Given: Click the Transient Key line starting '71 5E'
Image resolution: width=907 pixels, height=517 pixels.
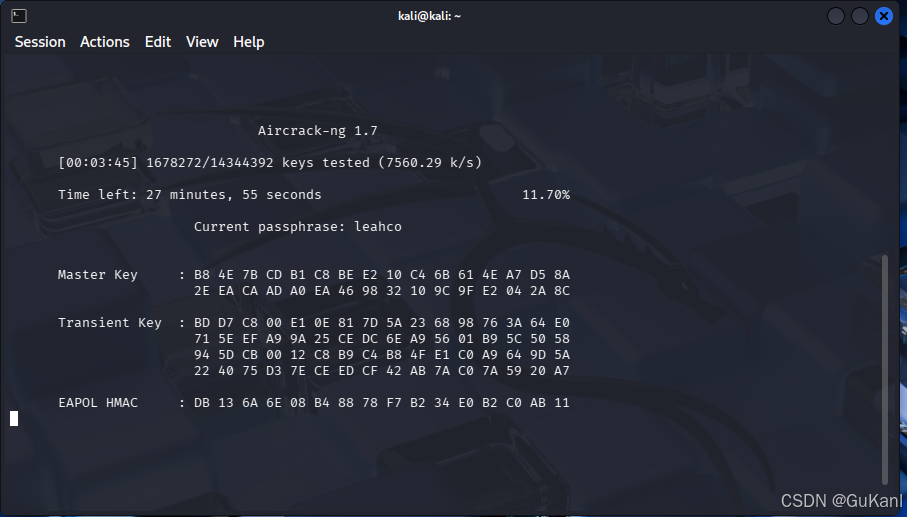Looking at the screenshot, I should 382,339.
